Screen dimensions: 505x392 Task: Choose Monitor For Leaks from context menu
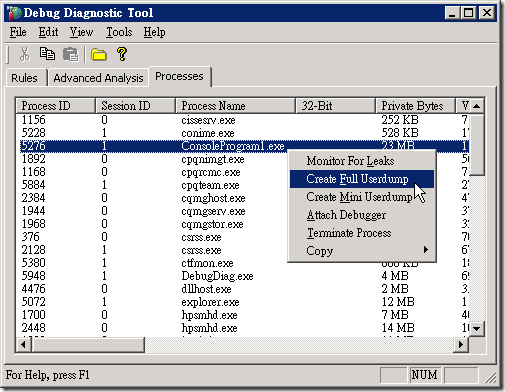point(362,161)
